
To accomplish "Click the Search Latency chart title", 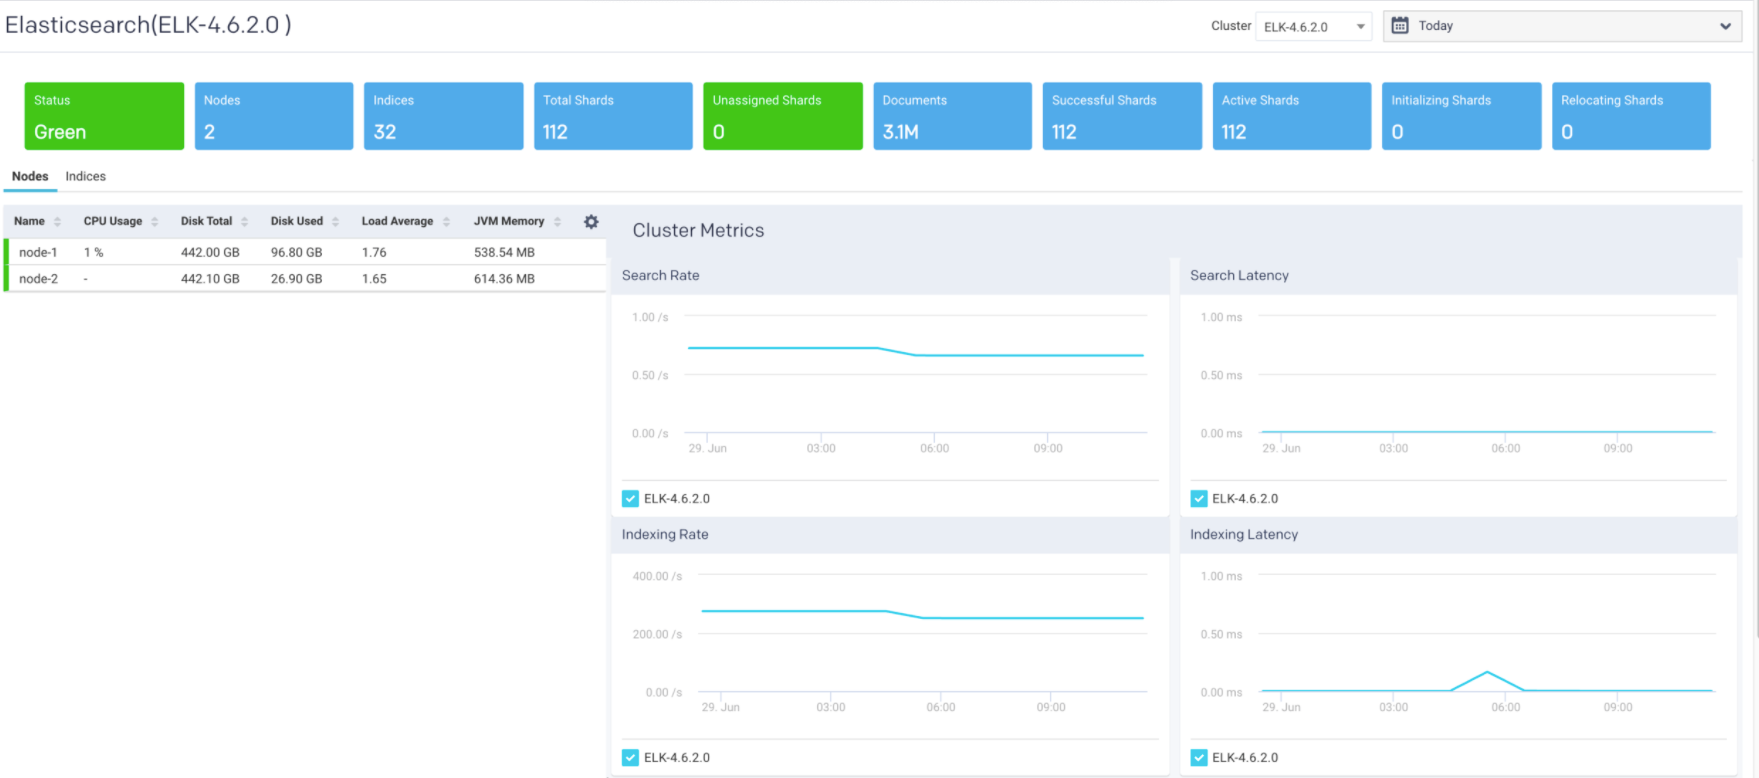I will pyautogui.click(x=1239, y=276).
